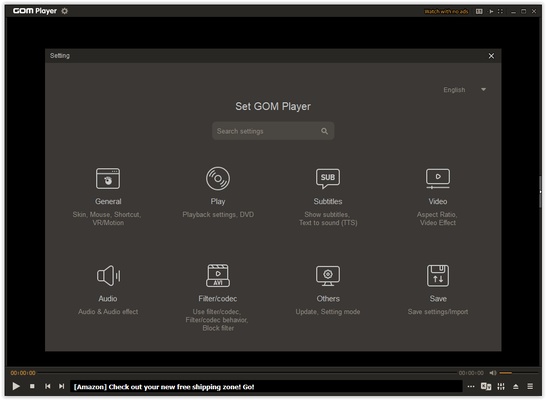Close the Setting dialog
546x400 pixels.
point(491,56)
